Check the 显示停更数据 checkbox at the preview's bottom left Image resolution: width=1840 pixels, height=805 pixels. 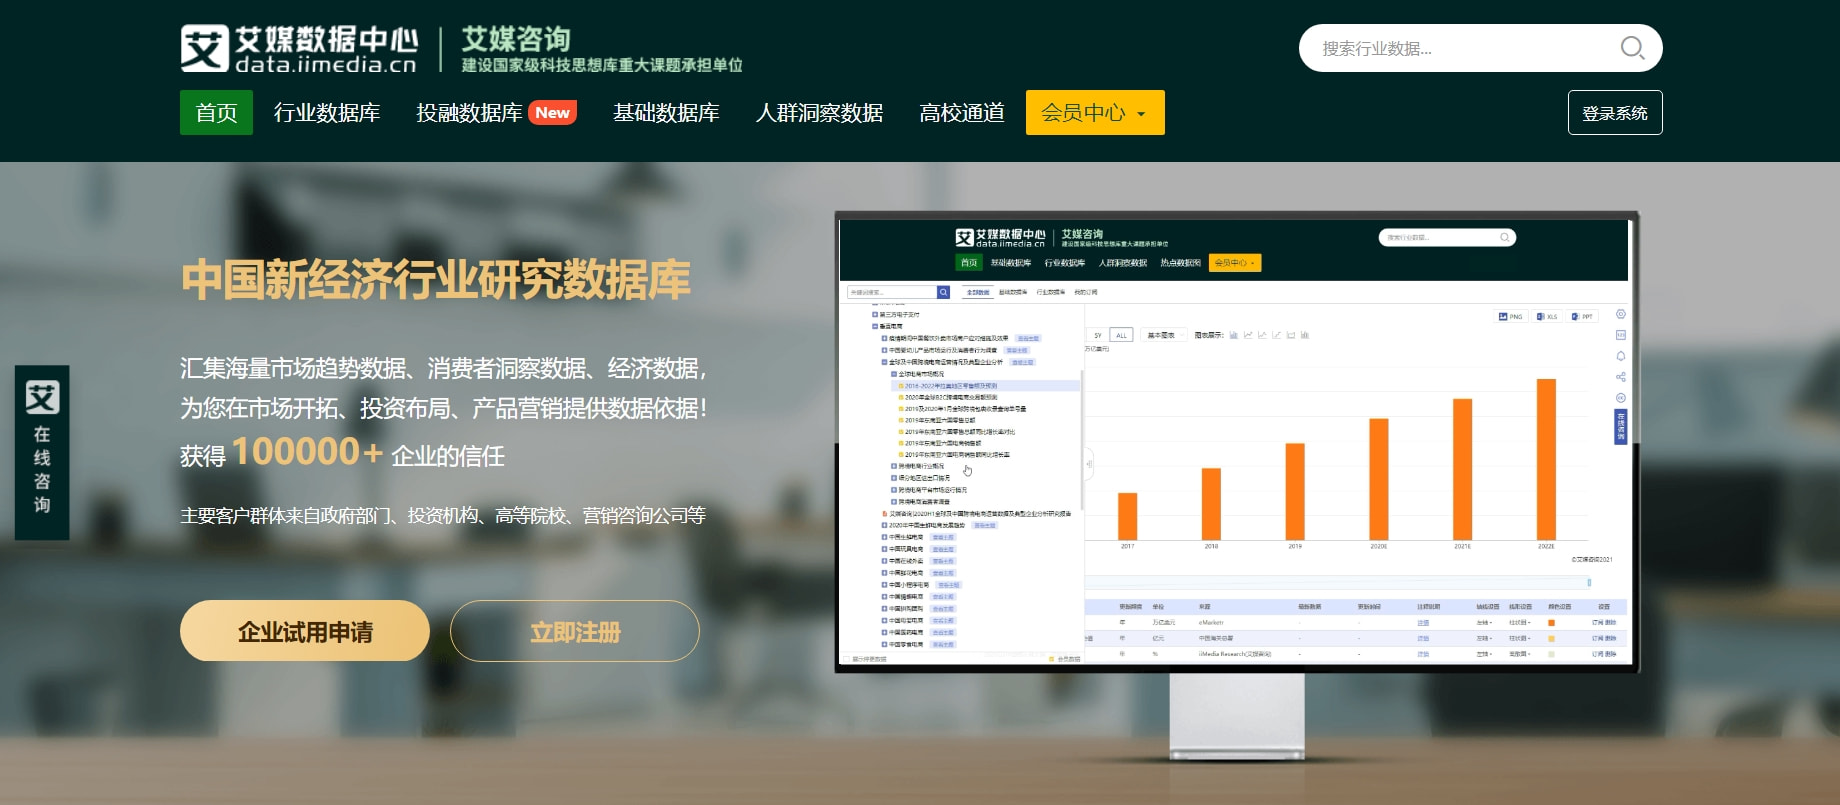pyautogui.click(x=846, y=659)
